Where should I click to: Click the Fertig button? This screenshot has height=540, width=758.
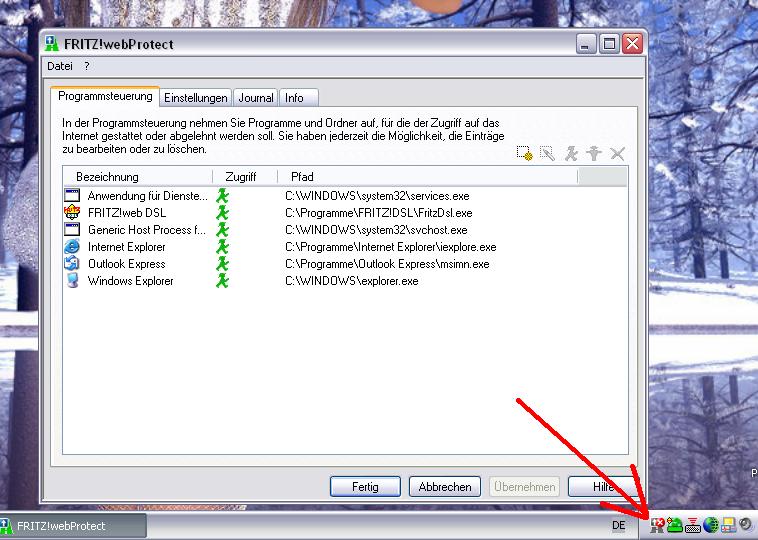pyautogui.click(x=365, y=487)
